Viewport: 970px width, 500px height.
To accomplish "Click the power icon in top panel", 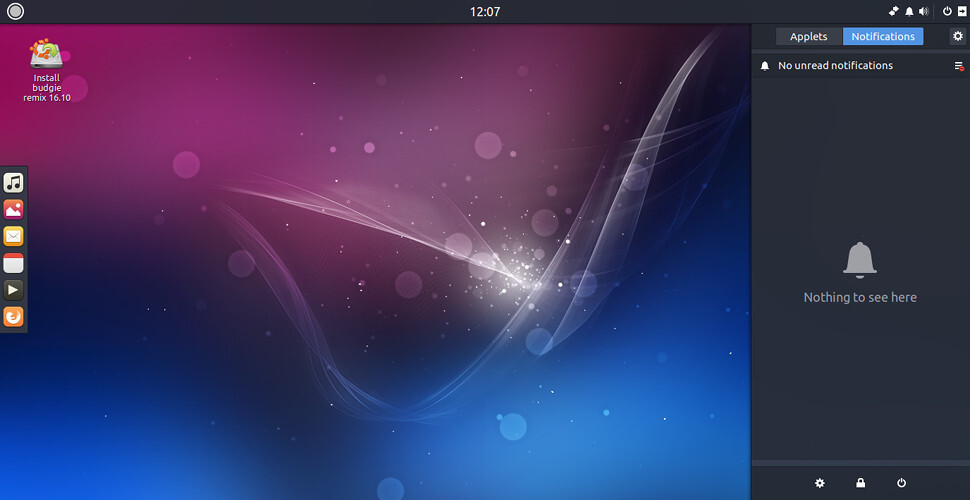I will coord(947,11).
